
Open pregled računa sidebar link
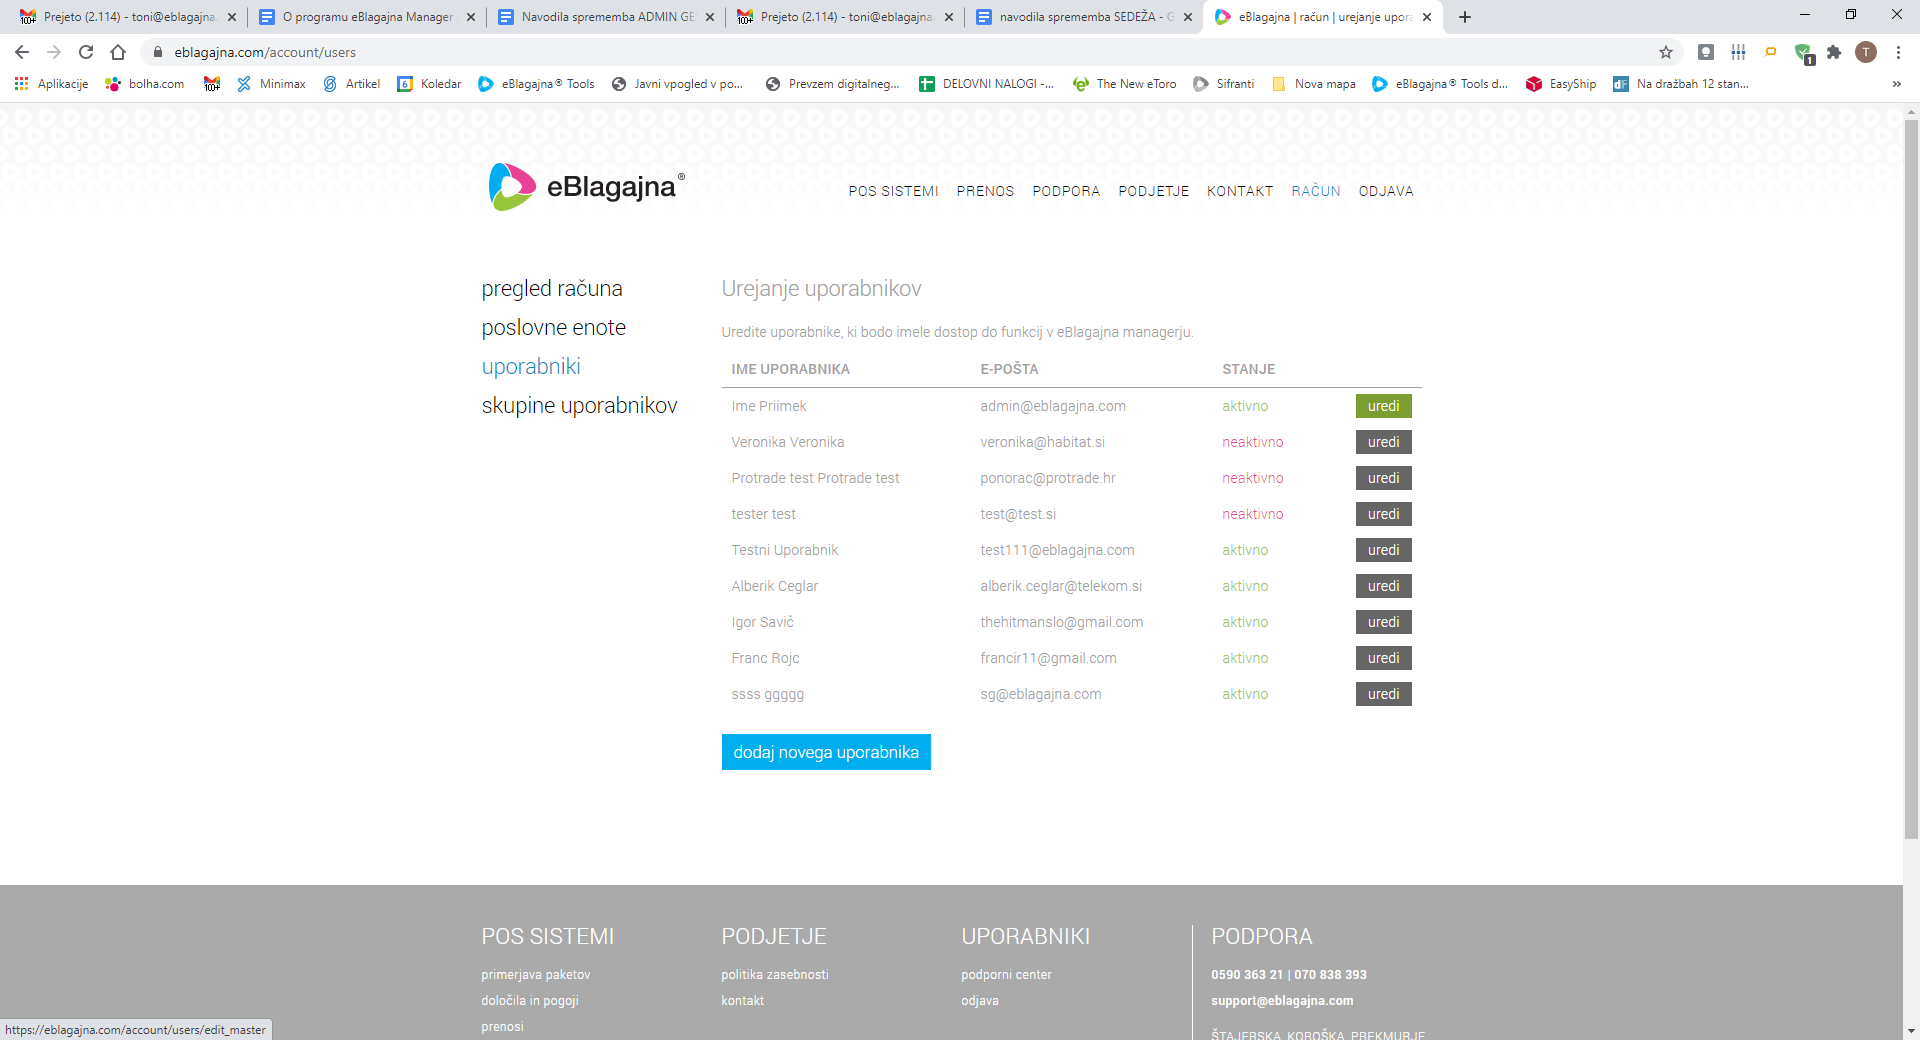pos(552,289)
